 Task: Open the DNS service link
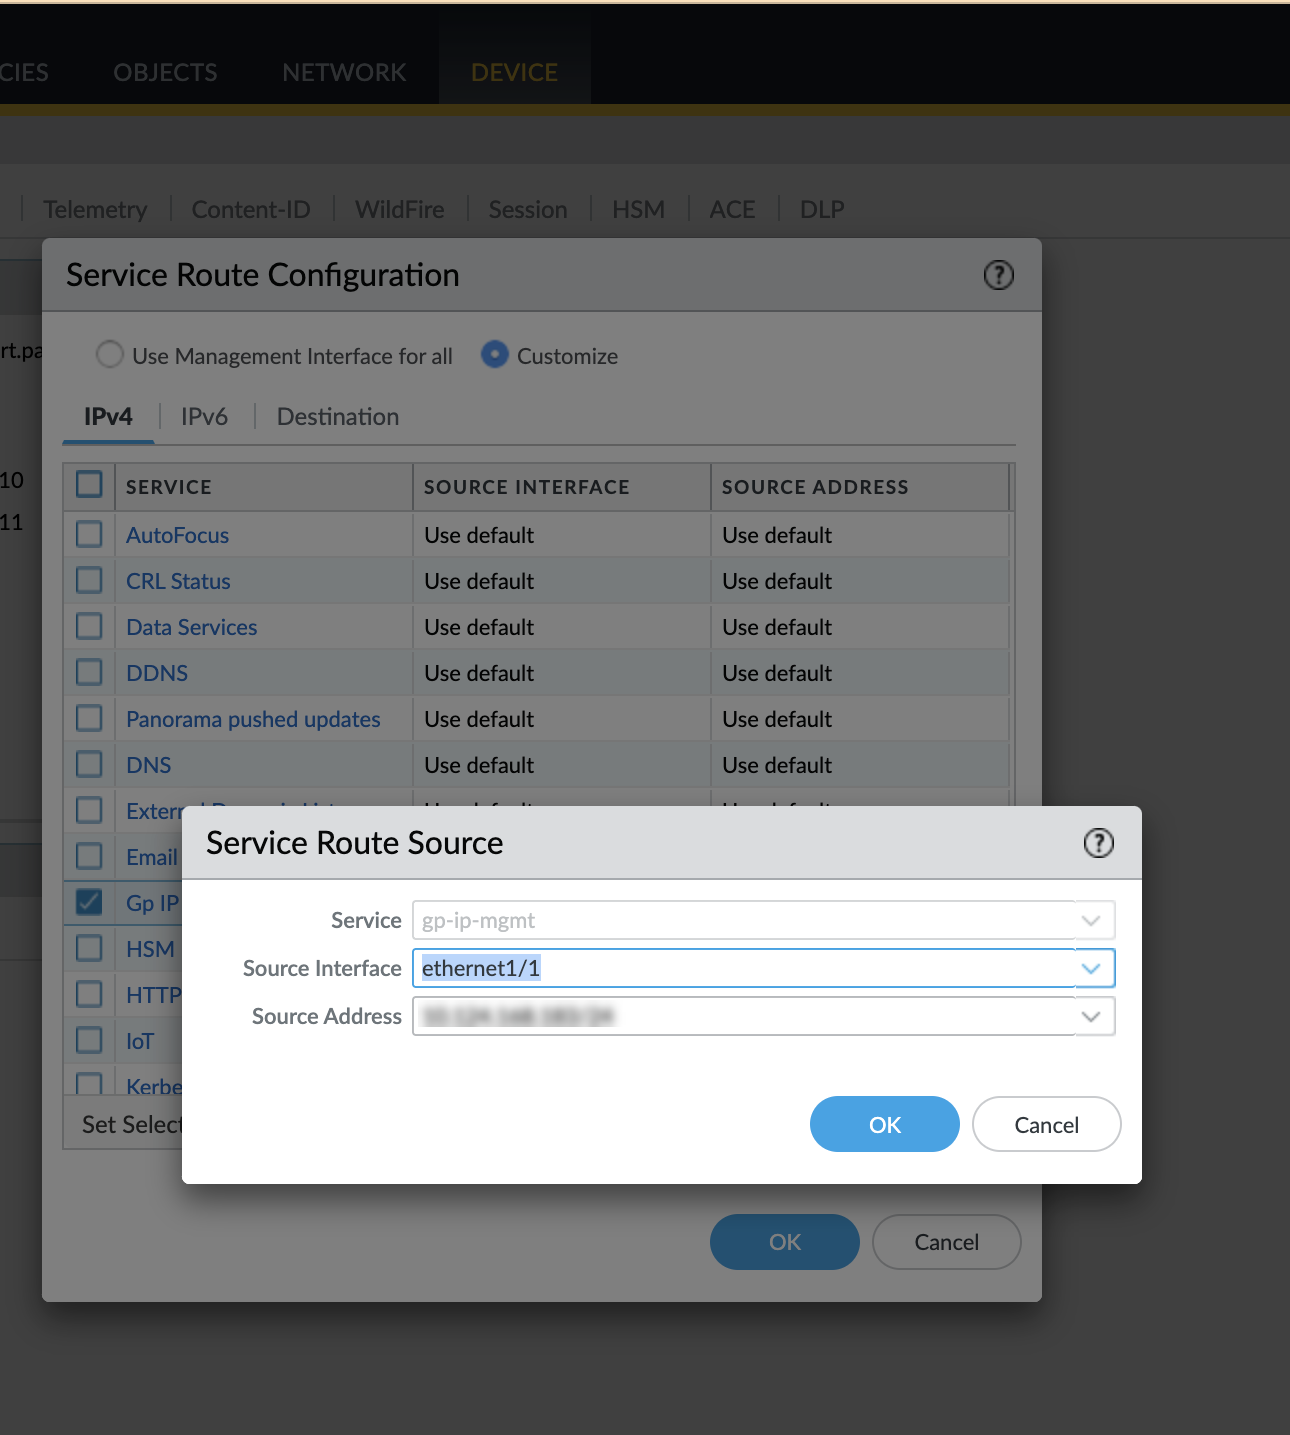pyautogui.click(x=148, y=764)
